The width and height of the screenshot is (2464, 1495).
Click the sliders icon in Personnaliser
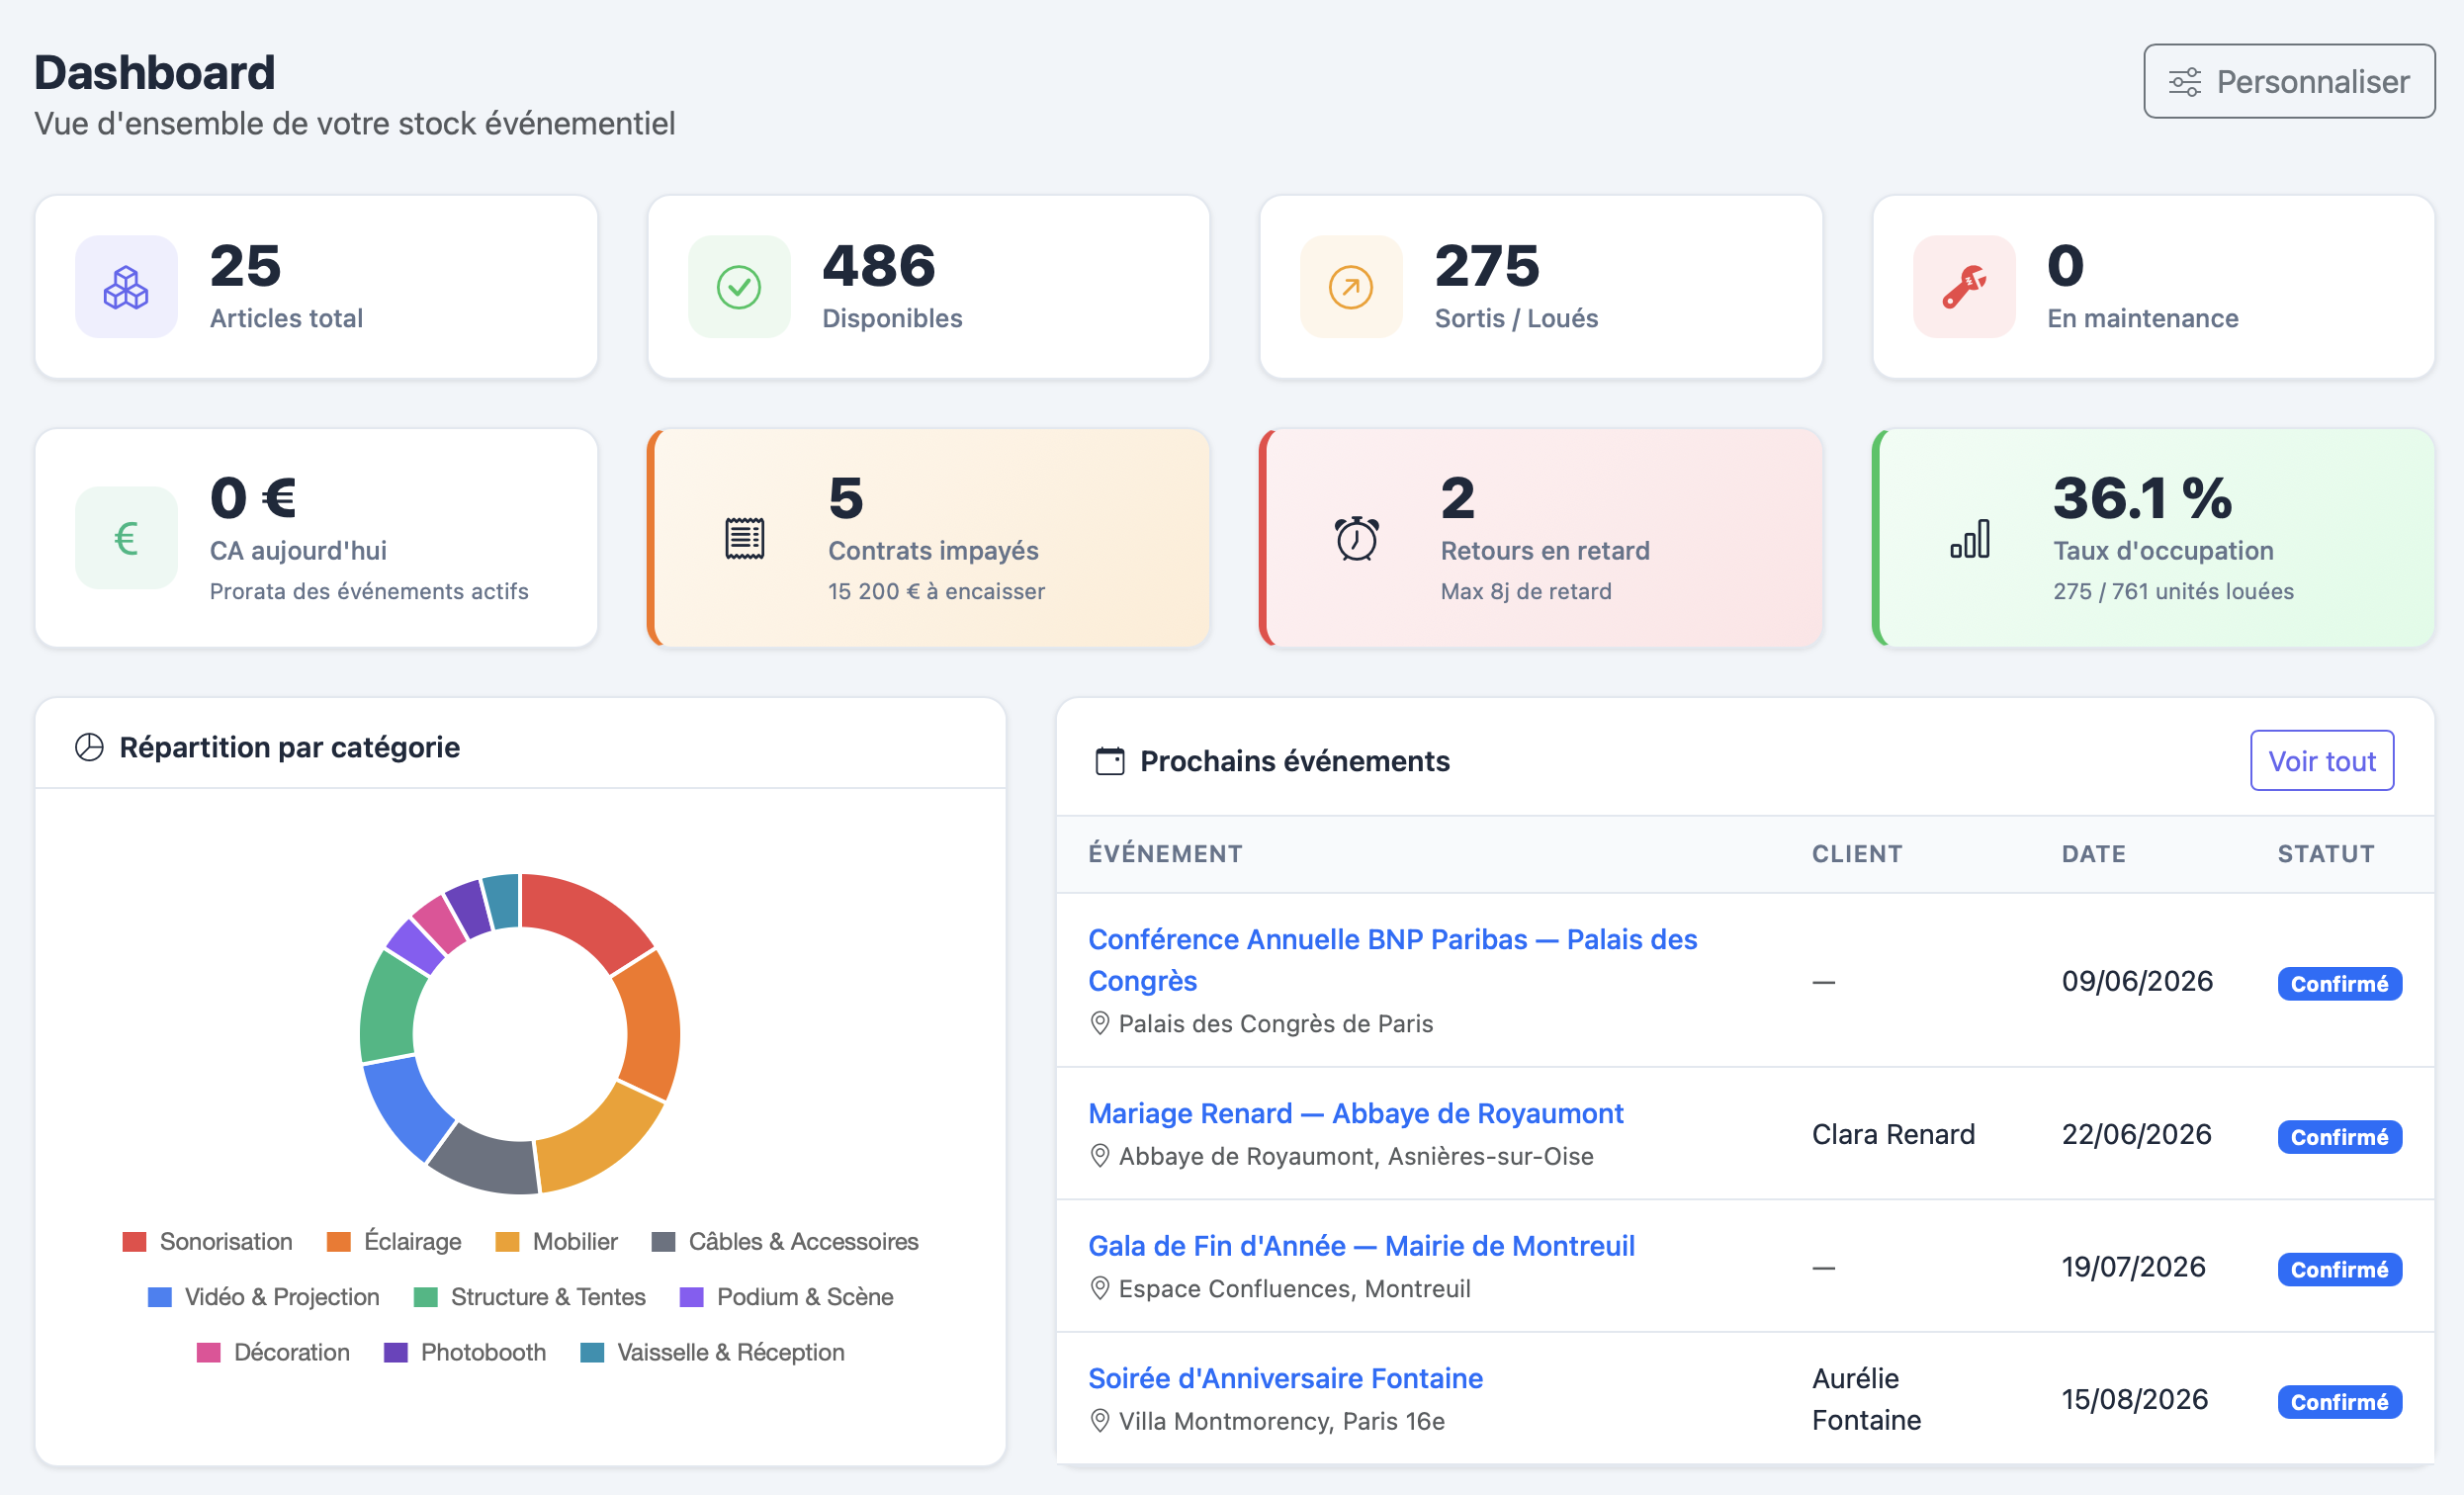point(2184,82)
